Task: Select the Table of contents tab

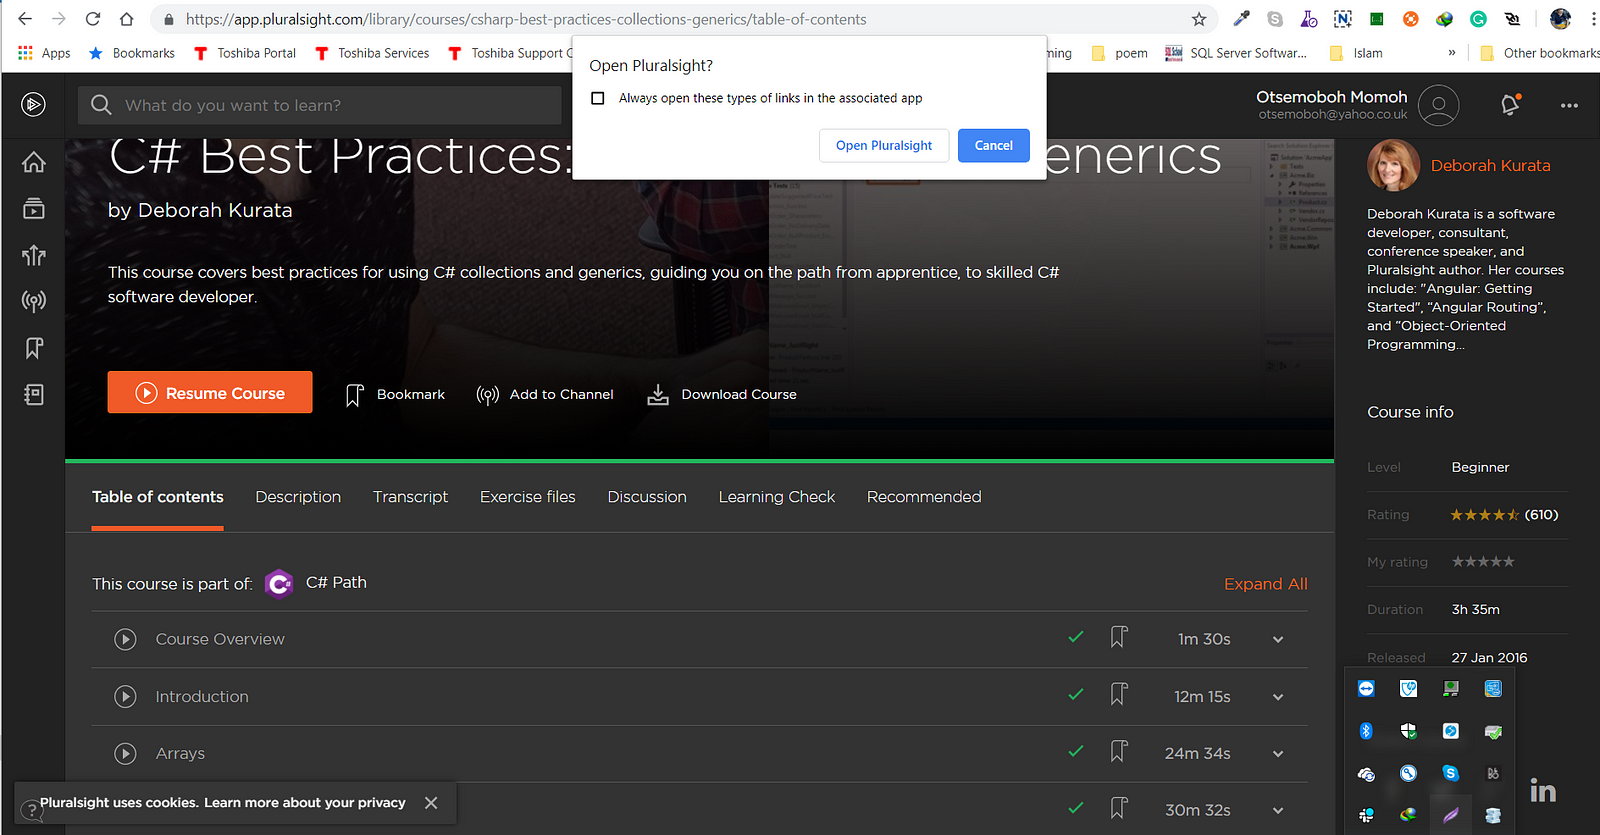Action: tap(158, 497)
